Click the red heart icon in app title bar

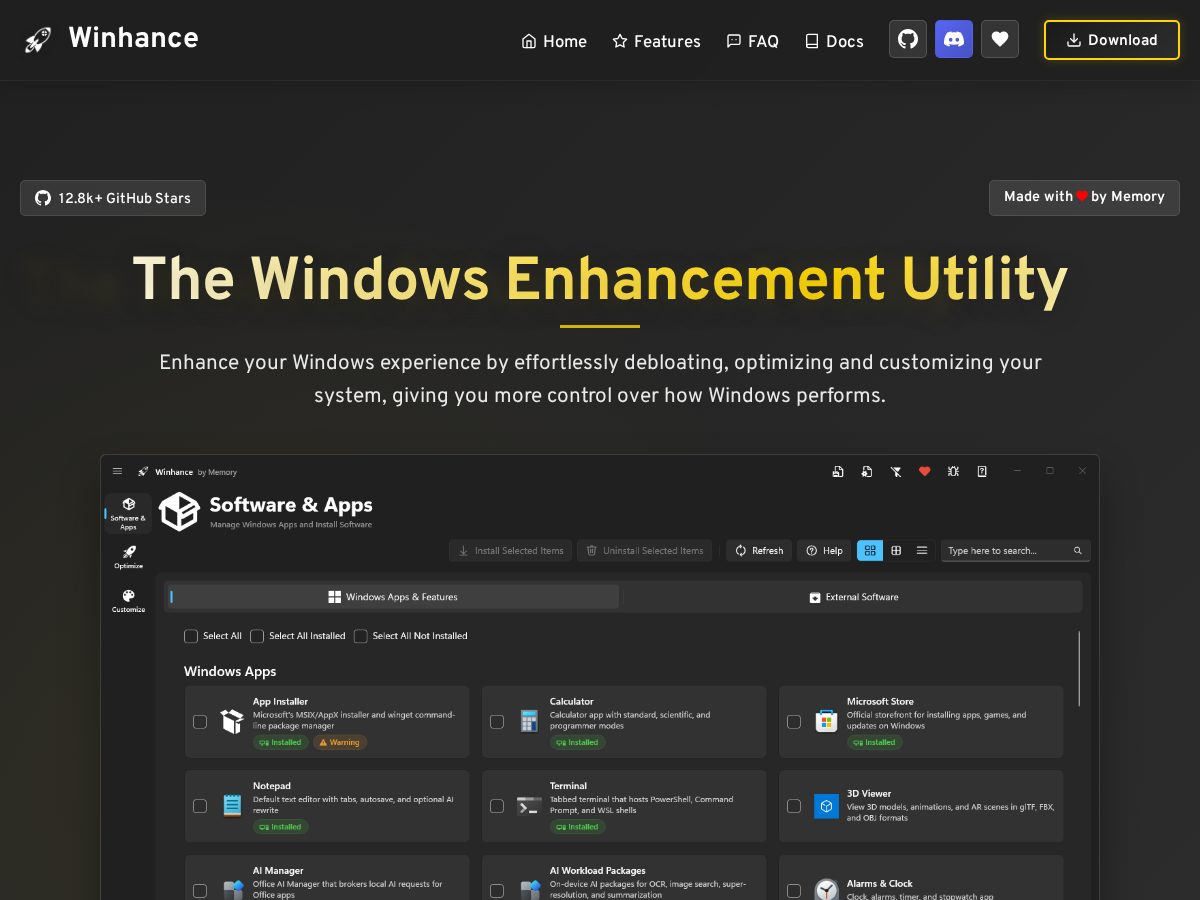click(925, 471)
